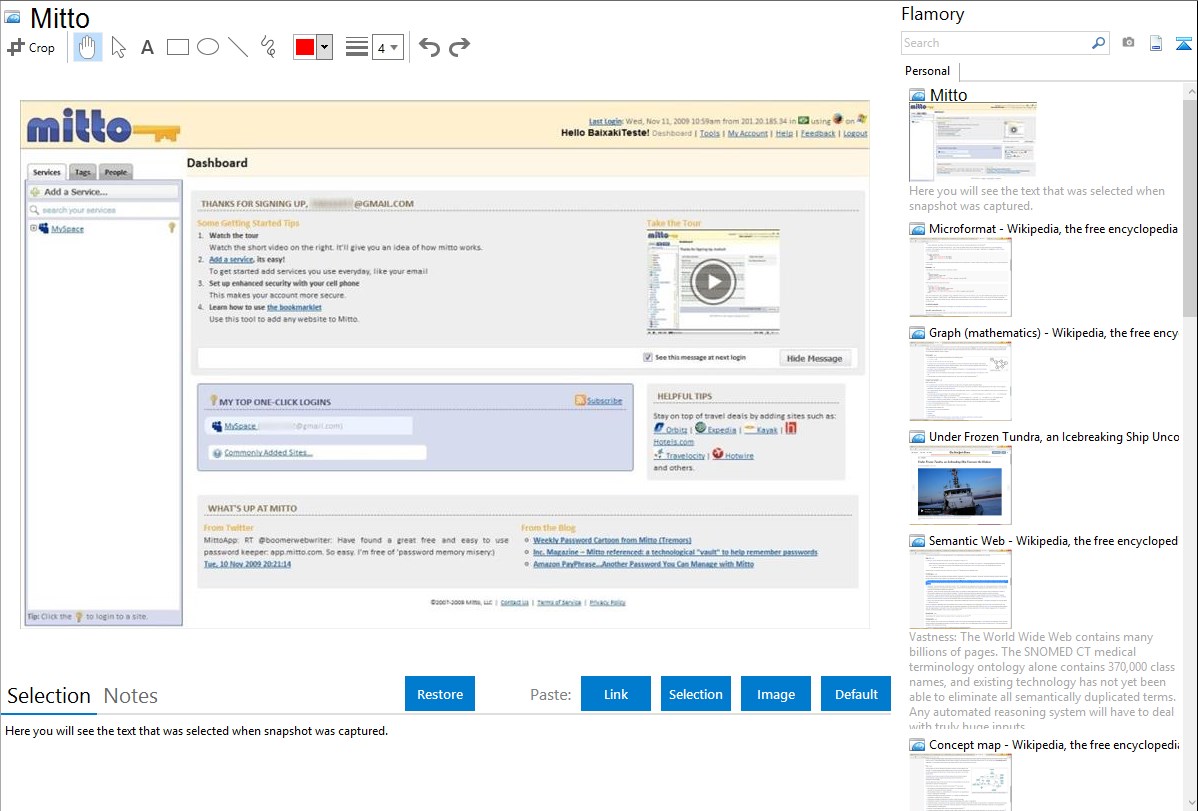The height and width of the screenshot is (811, 1198).
Task: Click the search your services field
Action: [x=103, y=209]
